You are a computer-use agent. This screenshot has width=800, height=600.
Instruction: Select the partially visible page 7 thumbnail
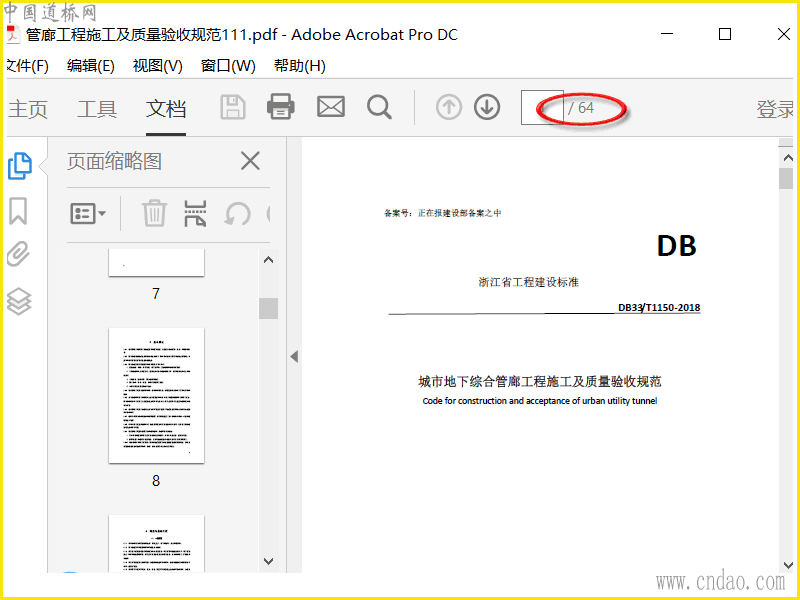156,263
